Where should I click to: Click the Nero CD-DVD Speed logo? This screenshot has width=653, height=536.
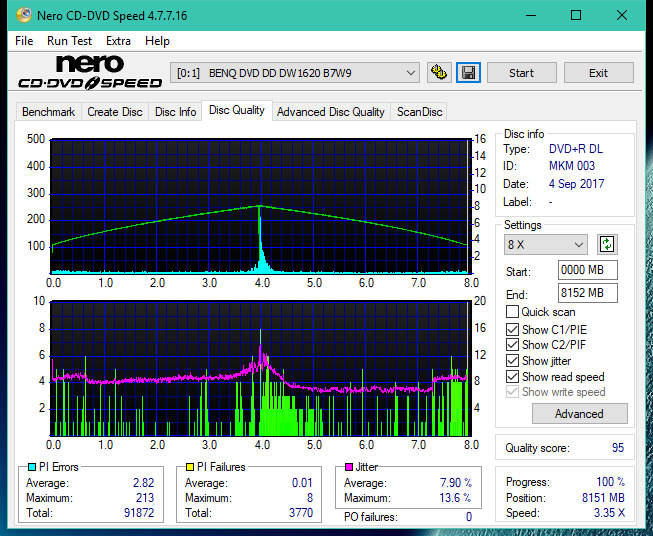click(90, 72)
